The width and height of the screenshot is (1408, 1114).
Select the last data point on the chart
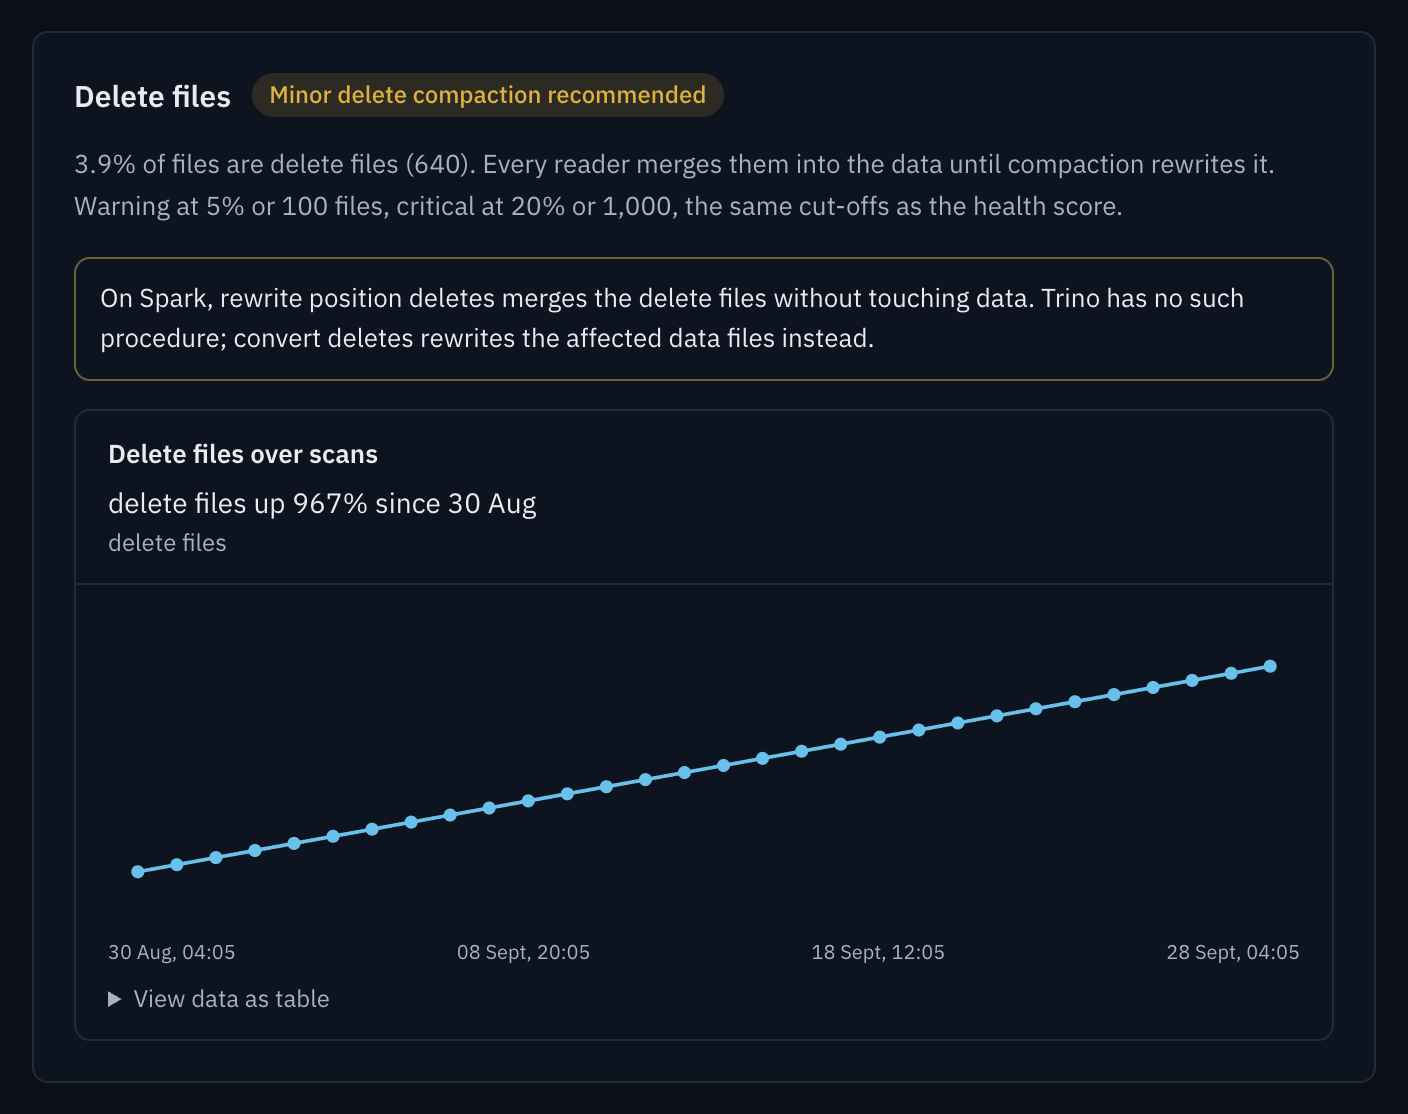pos(1270,666)
